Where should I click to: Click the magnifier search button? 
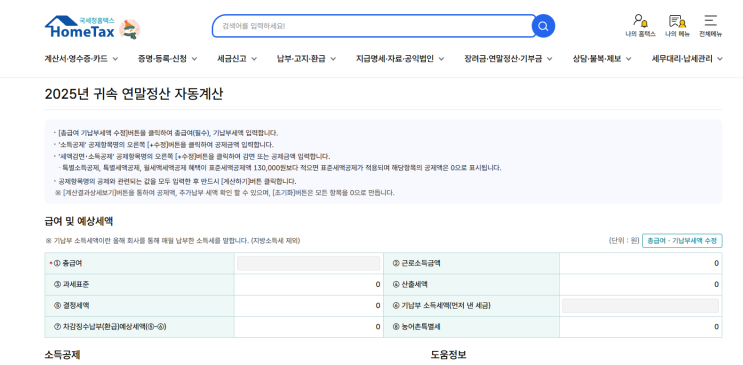pyautogui.click(x=543, y=26)
